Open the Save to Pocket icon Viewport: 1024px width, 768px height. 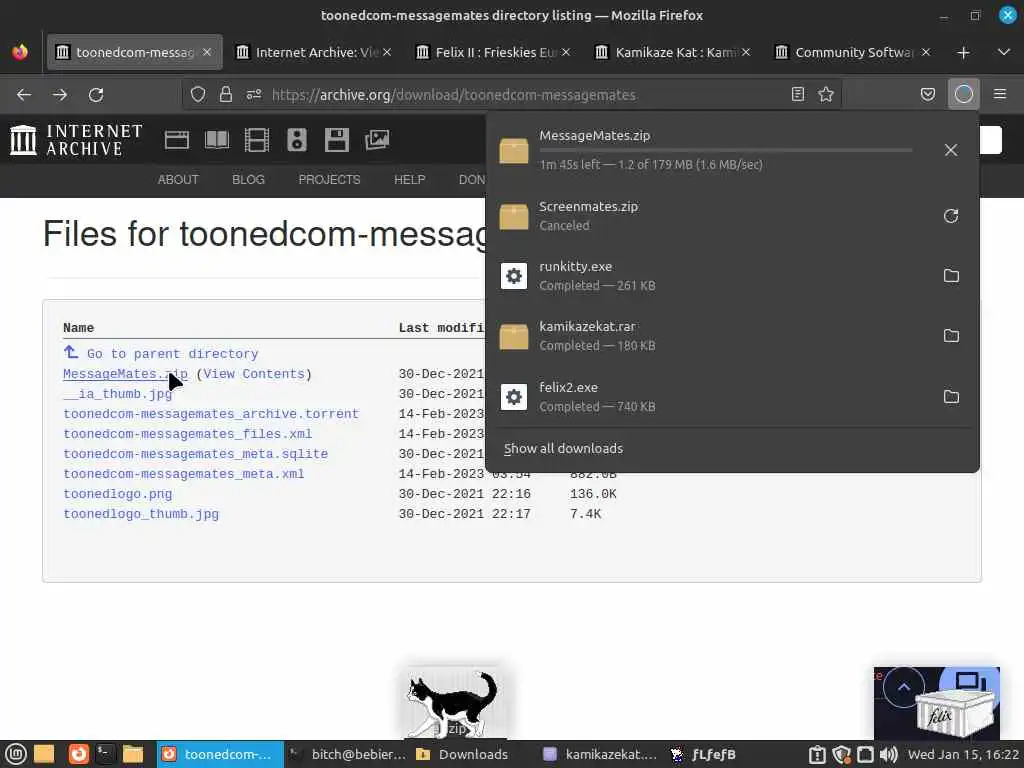pos(927,95)
